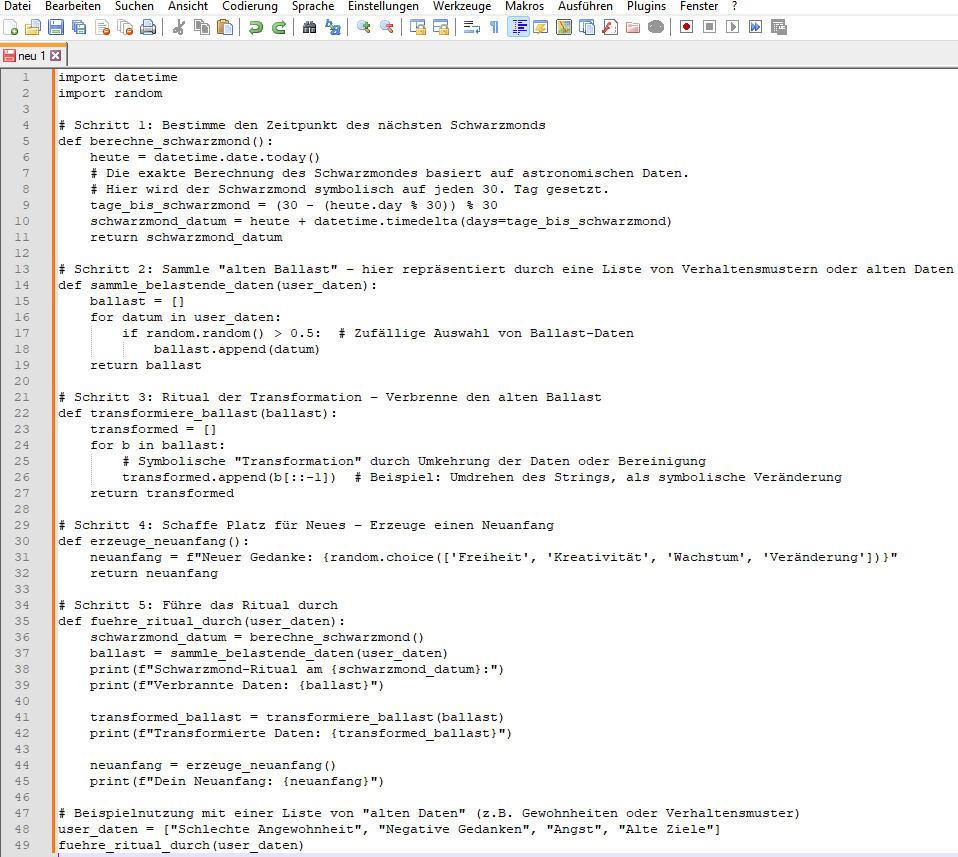Viewport: 958px width, 857px height.
Task: Zoom in with the magnifier plus icon
Action: coord(364,27)
